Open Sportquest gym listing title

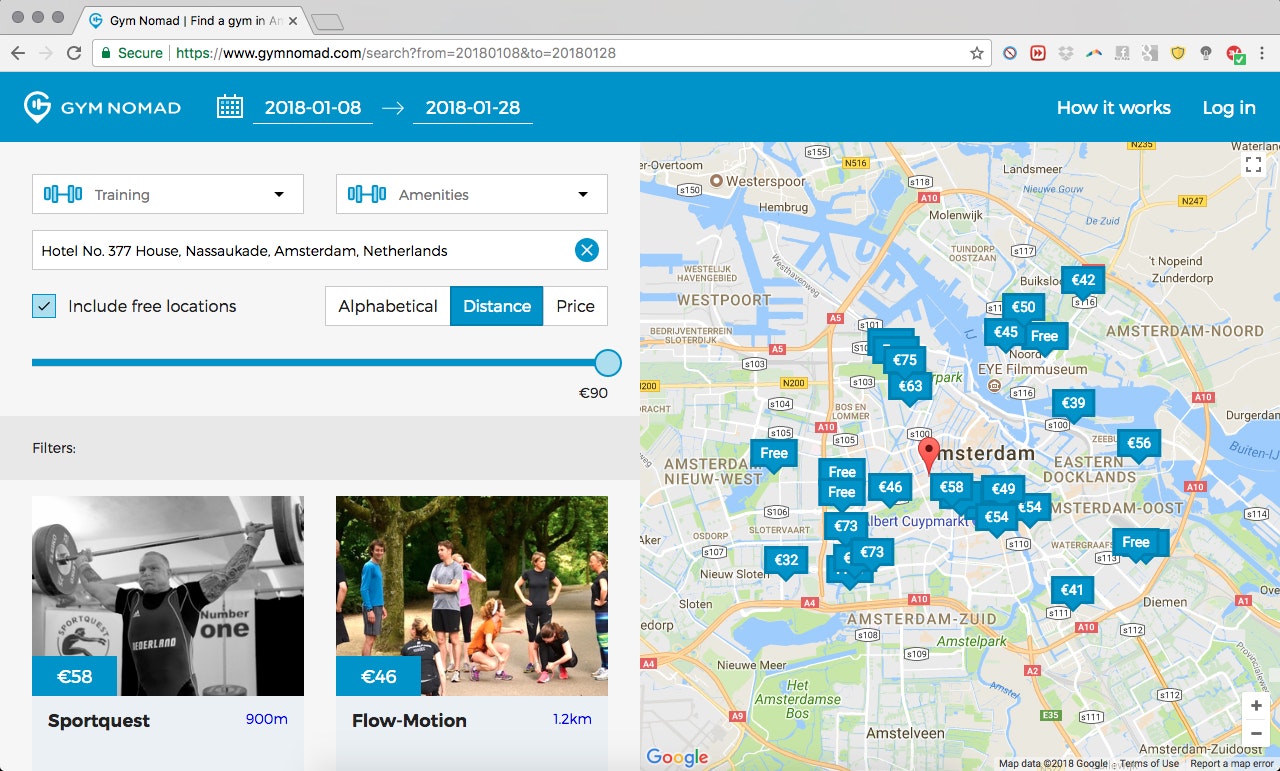(99, 720)
